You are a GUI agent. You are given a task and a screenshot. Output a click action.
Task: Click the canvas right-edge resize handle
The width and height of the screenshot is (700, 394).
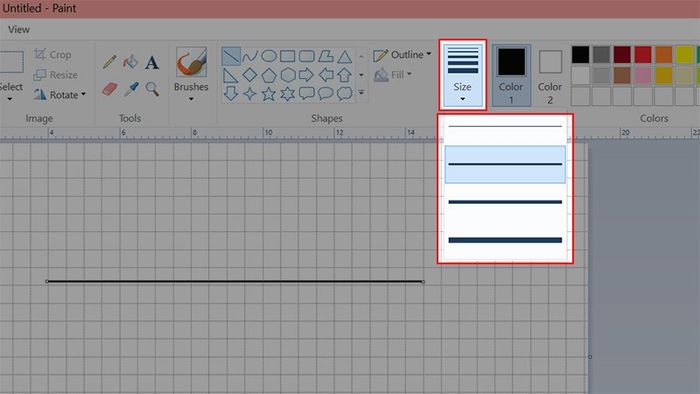coord(590,357)
